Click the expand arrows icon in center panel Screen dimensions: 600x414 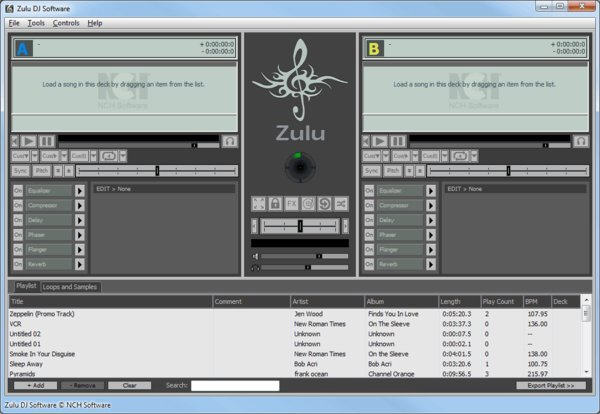259,204
